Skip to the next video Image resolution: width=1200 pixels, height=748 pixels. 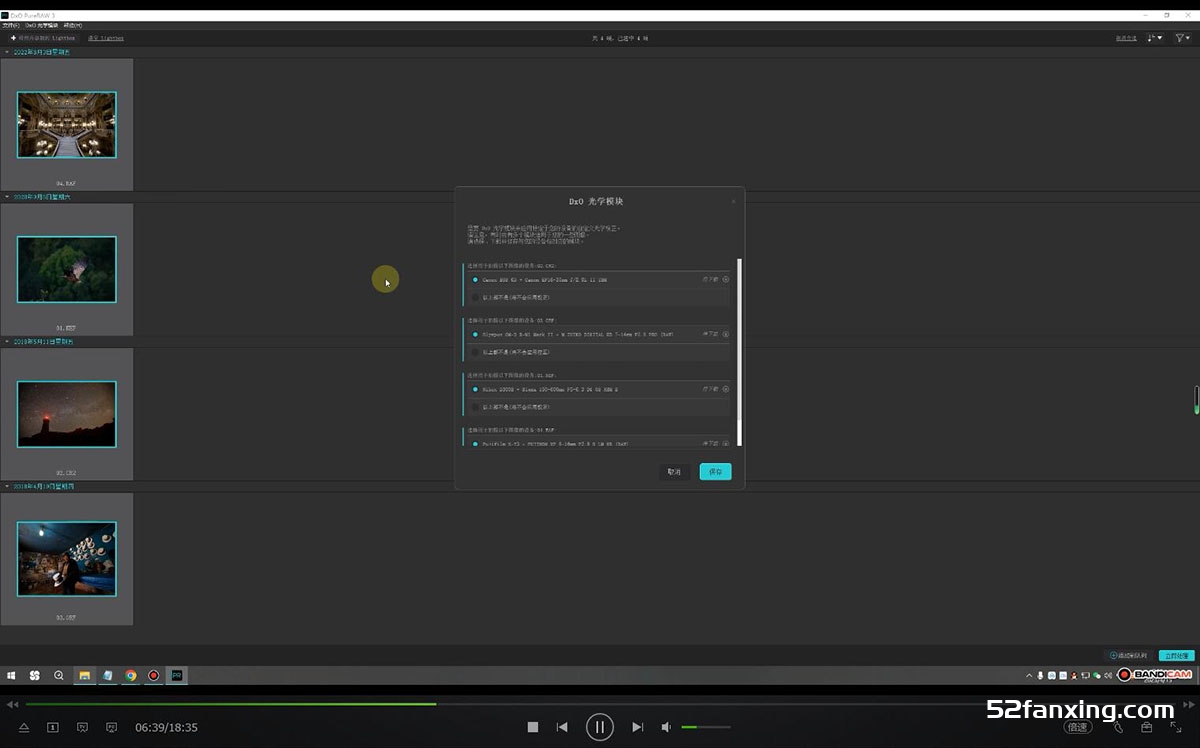pyautogui.click(x=637, y=727)
